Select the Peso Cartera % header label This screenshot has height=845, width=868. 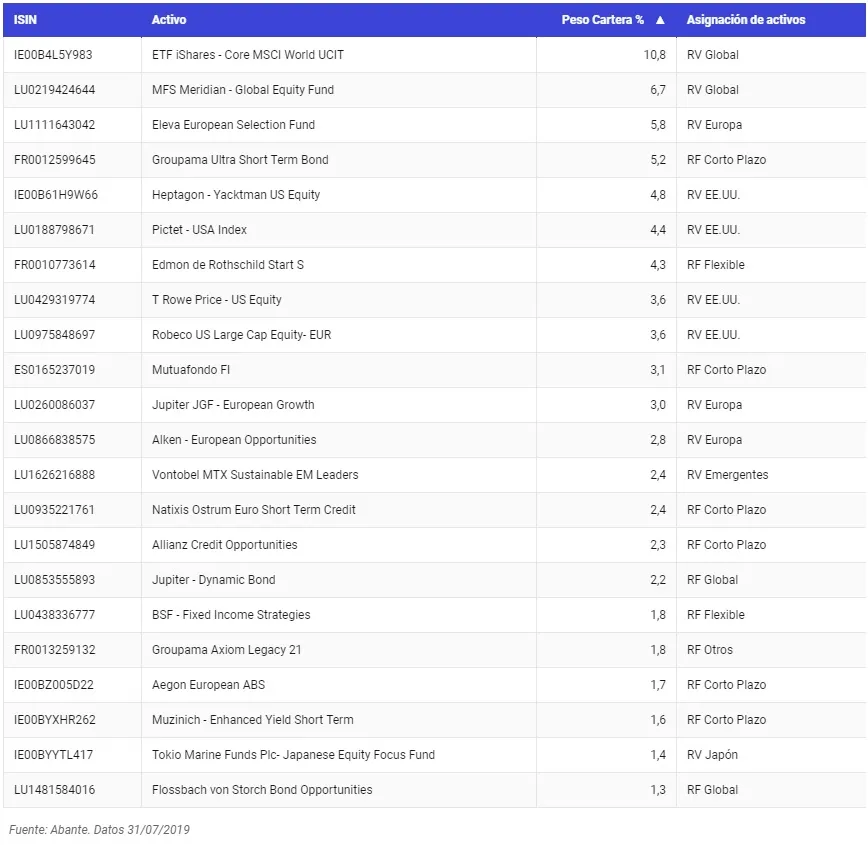[602, 20]
